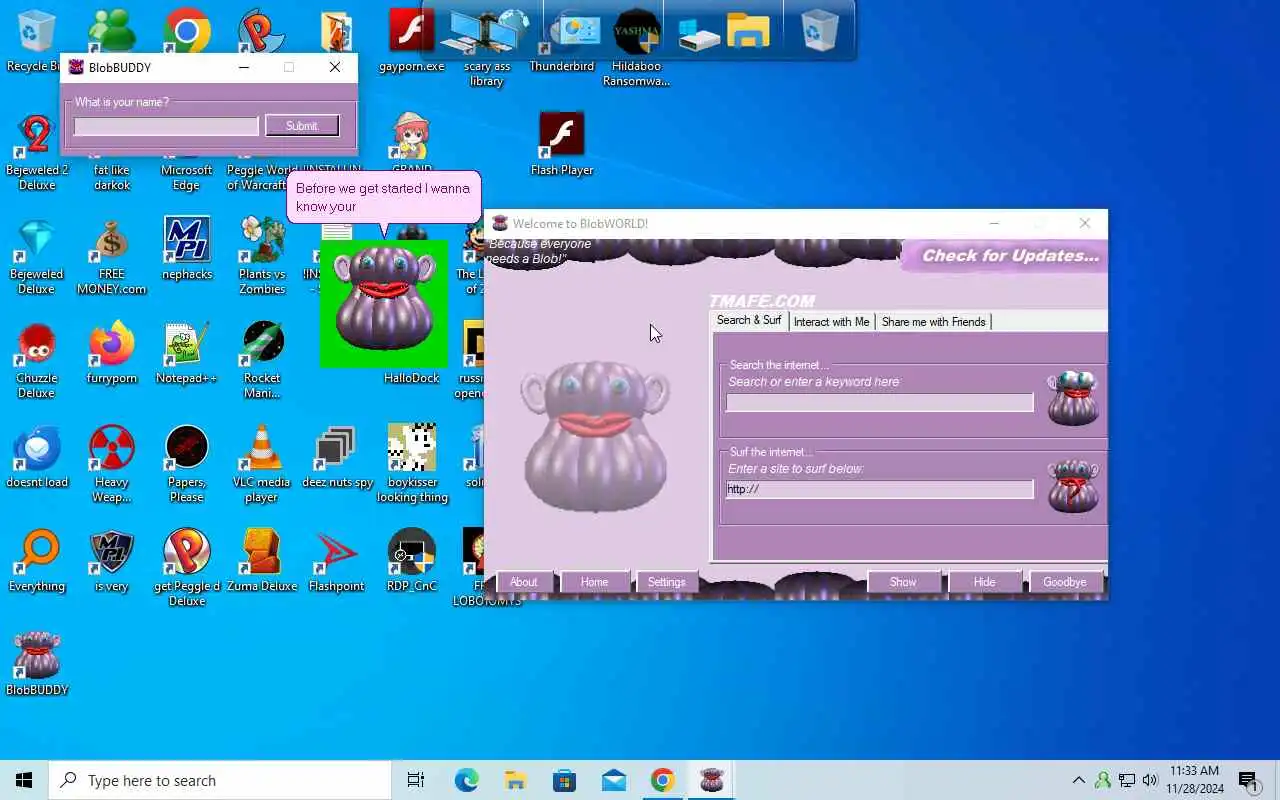Image resolution: width=1280 pixels, height=800 pixels.
Task: Open the notification center icon
Action: (1247, 780)
